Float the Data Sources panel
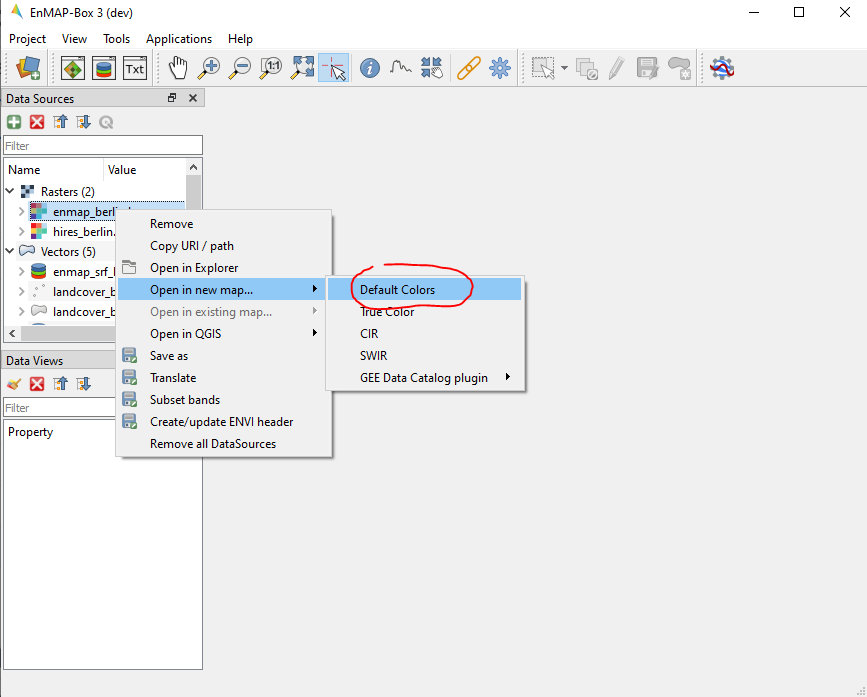 coord(172,98)
